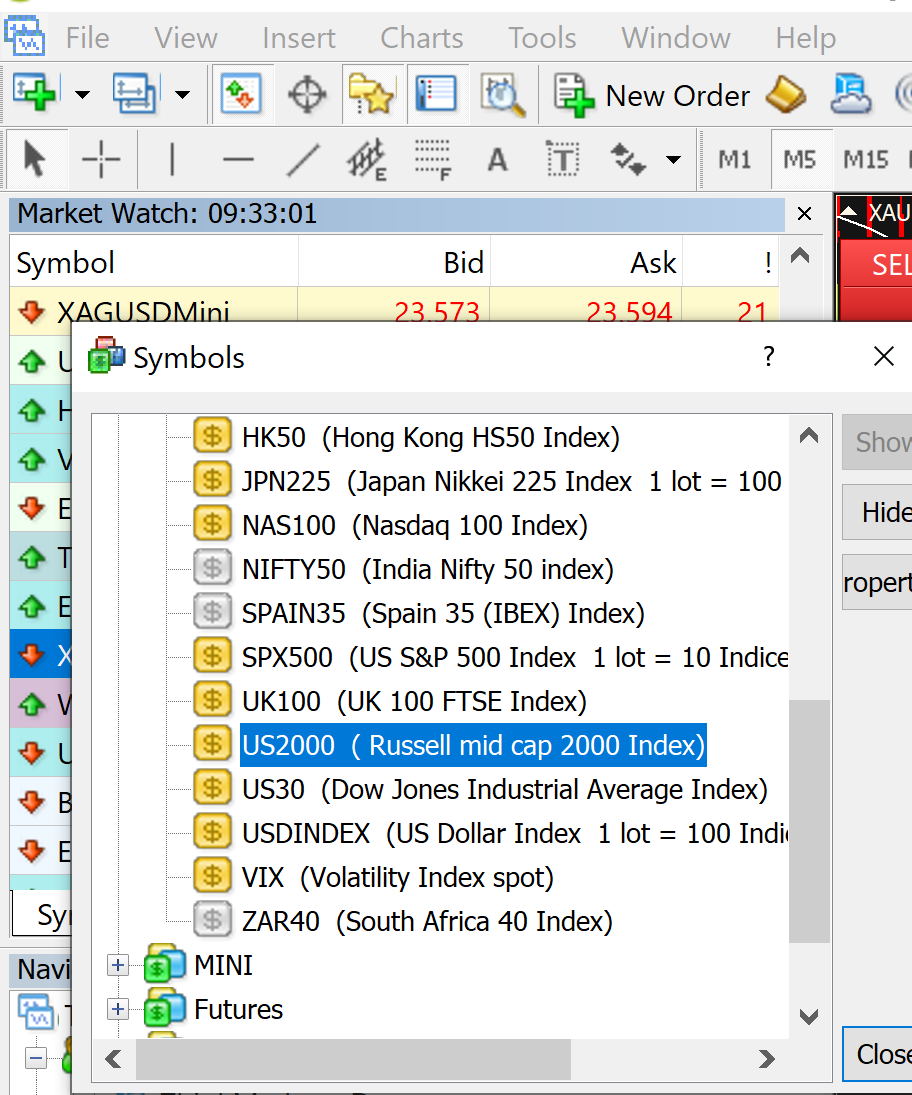Click the coin icon beside USDINDEX

tap(212, 832)
